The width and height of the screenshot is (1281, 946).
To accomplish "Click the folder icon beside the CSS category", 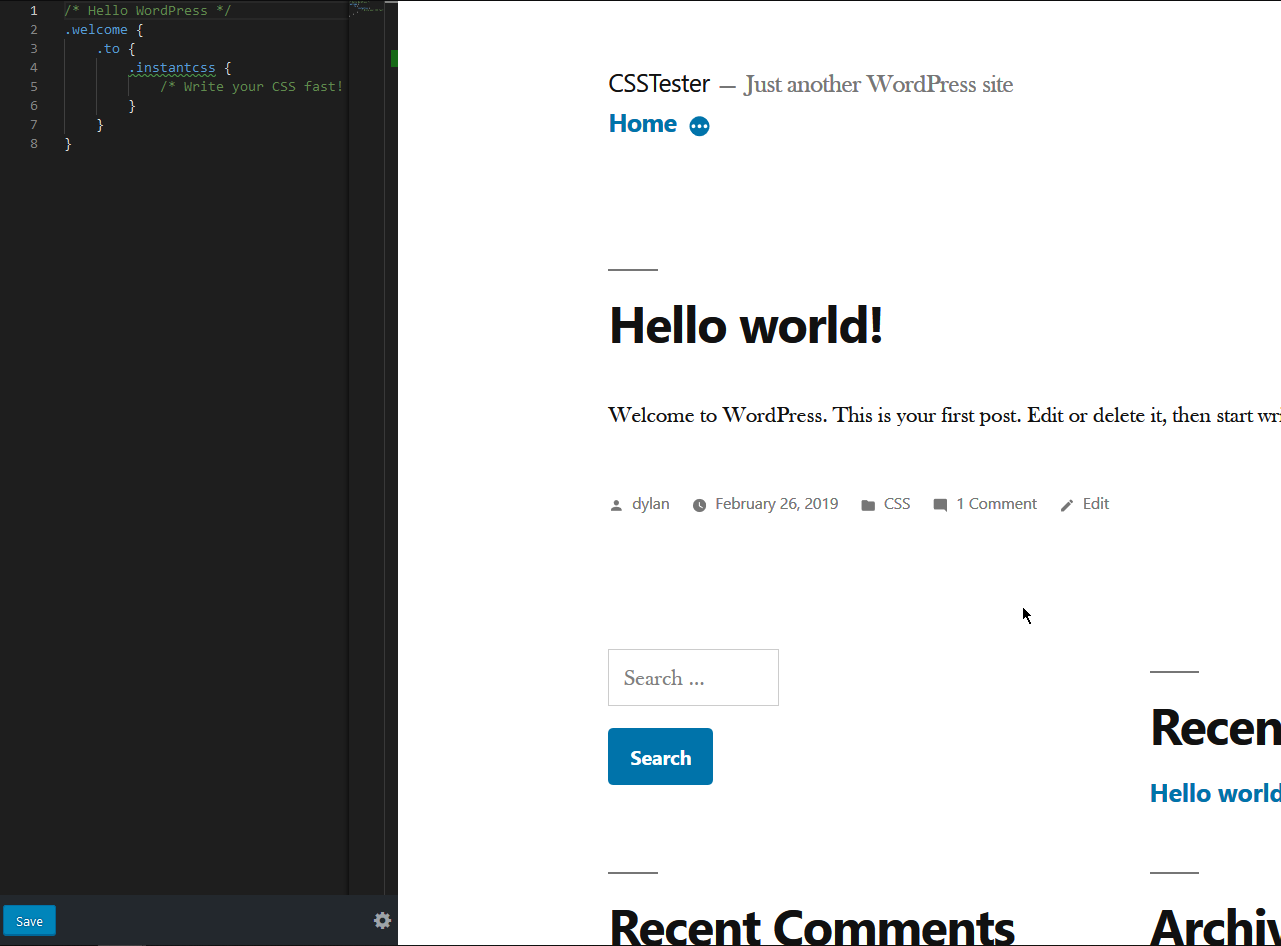I will coord(869,504).
